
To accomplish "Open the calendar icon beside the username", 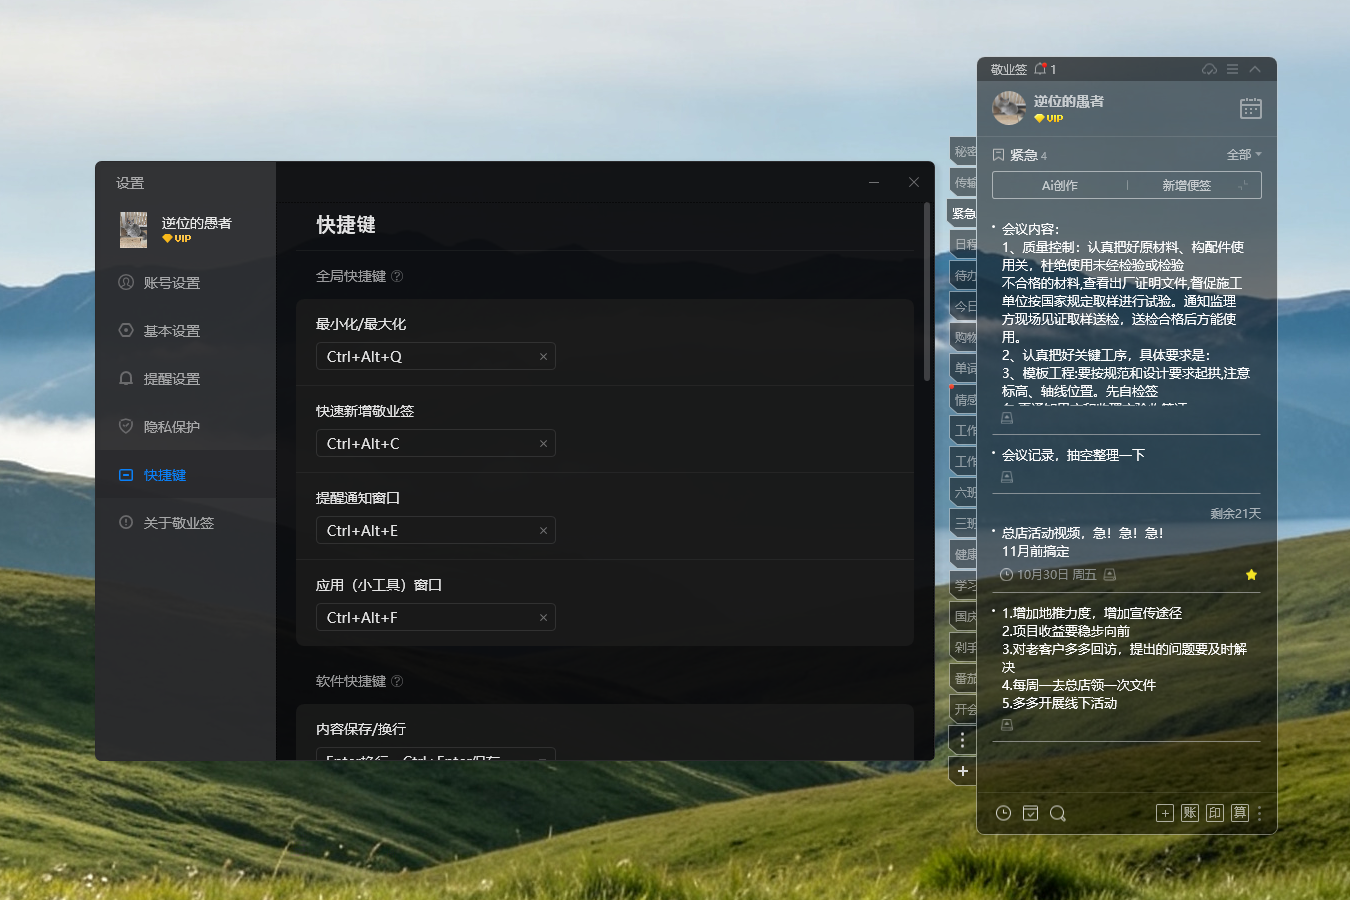I will (1250, 108).
